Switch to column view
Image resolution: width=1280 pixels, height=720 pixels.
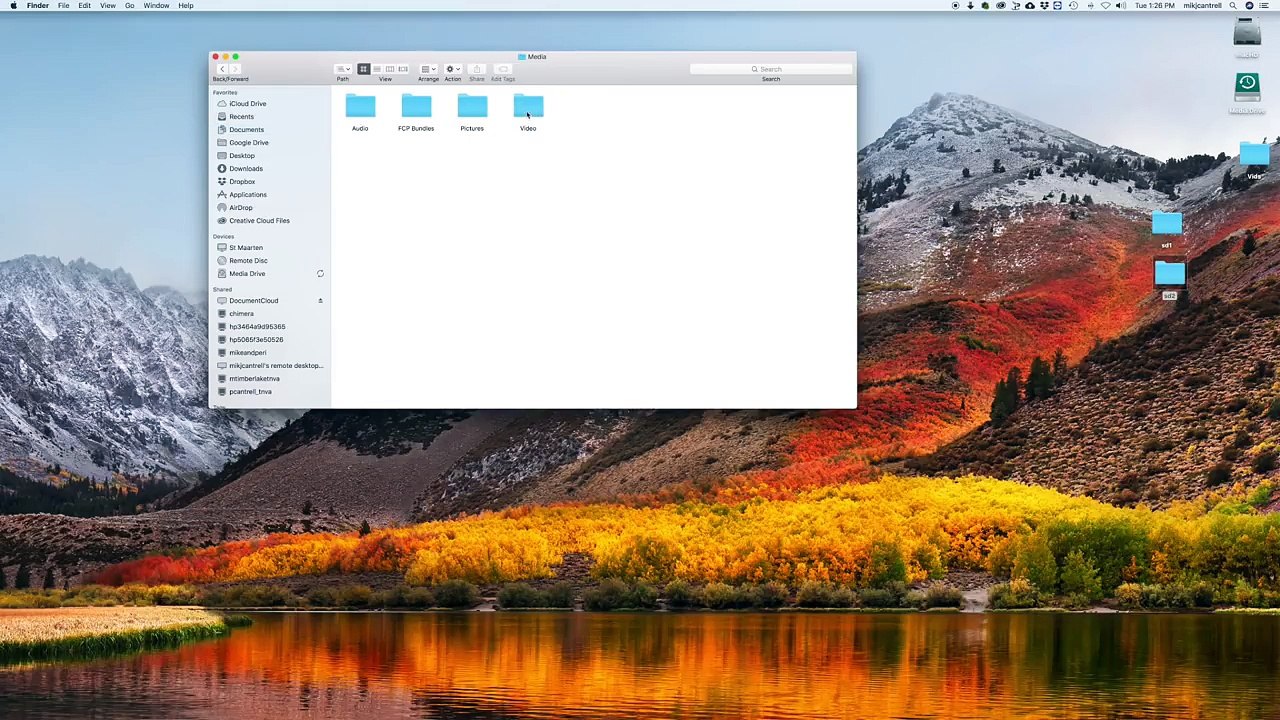(x=390, y=69)
